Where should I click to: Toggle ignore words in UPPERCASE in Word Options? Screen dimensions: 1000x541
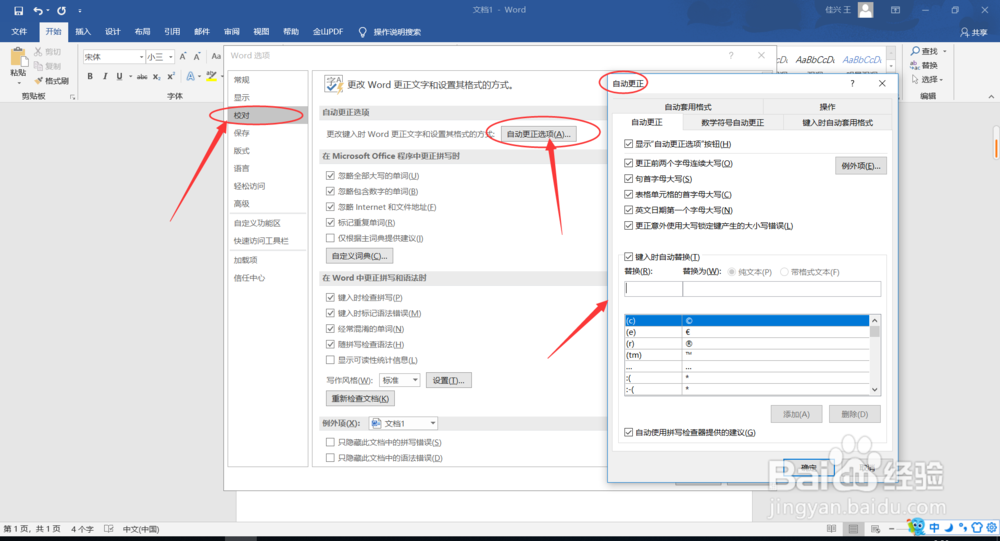click(330, 175)
